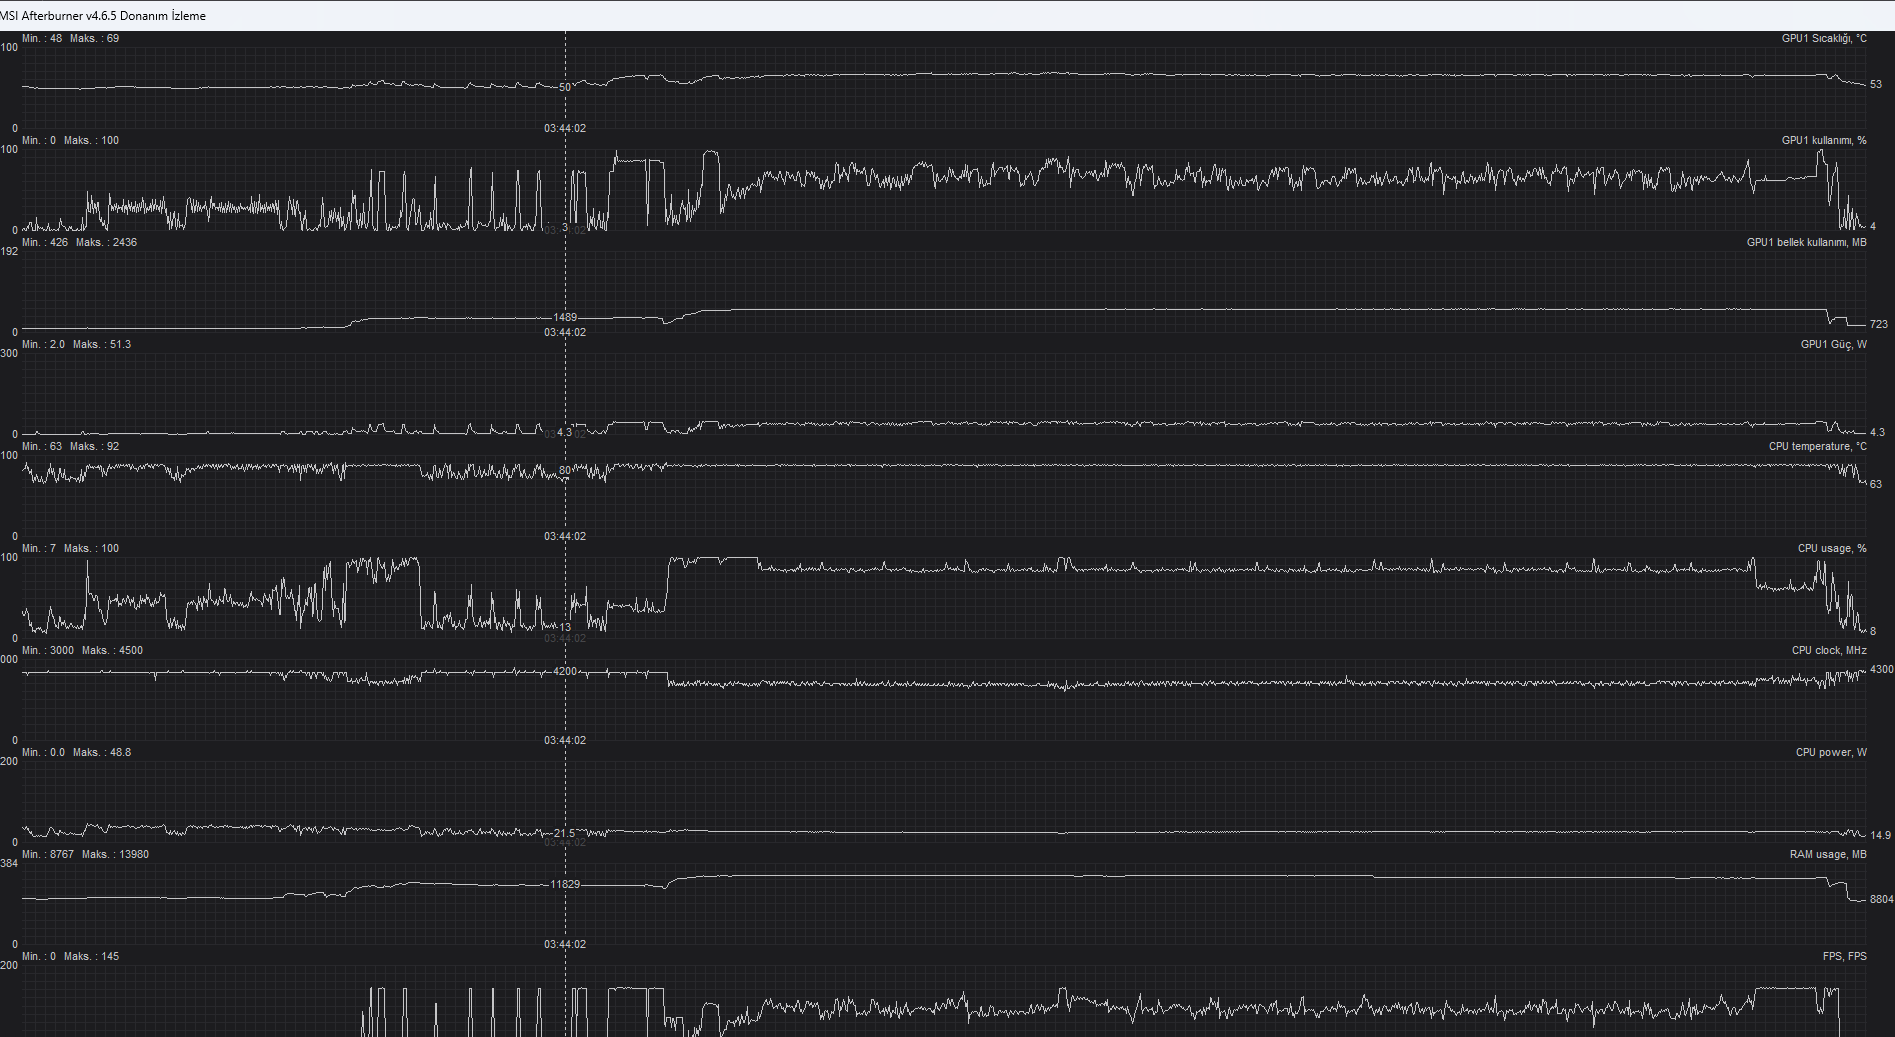Click the Min. : 7 Maks. : 100 text
The image size is (1895, 1037).
[x=70, y=549]
